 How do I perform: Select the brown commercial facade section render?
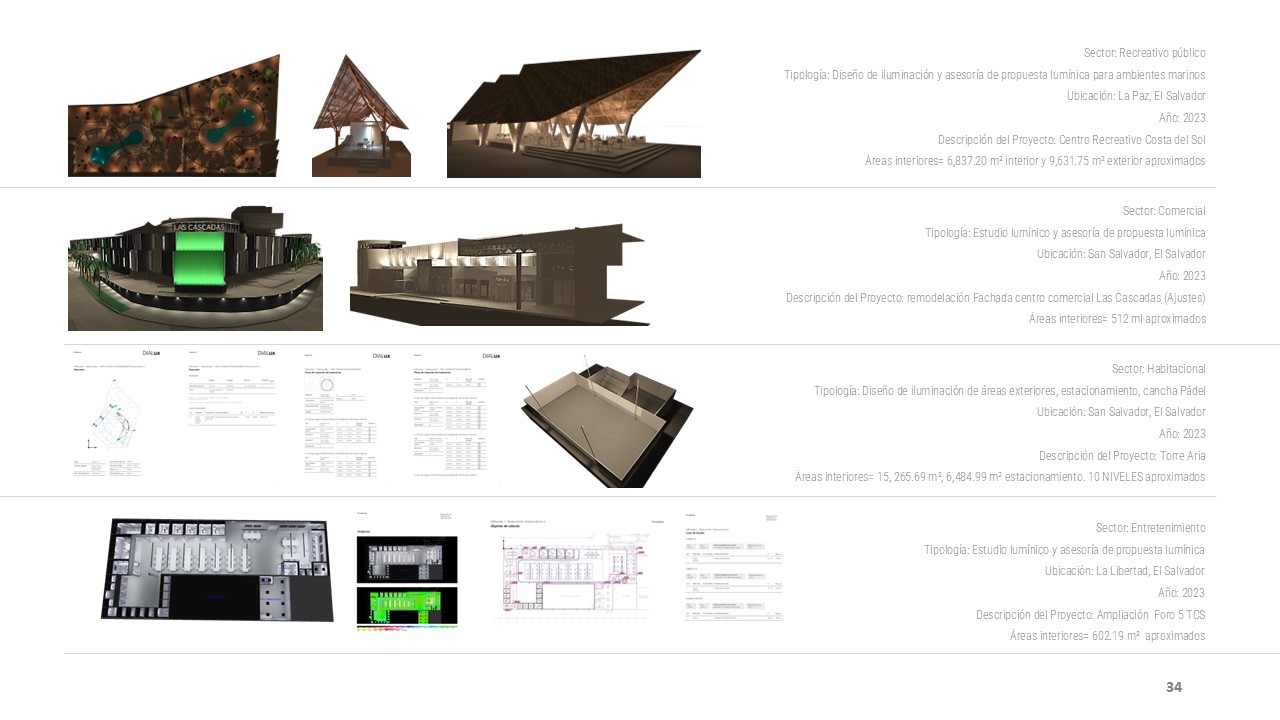[x=498, y=275]
